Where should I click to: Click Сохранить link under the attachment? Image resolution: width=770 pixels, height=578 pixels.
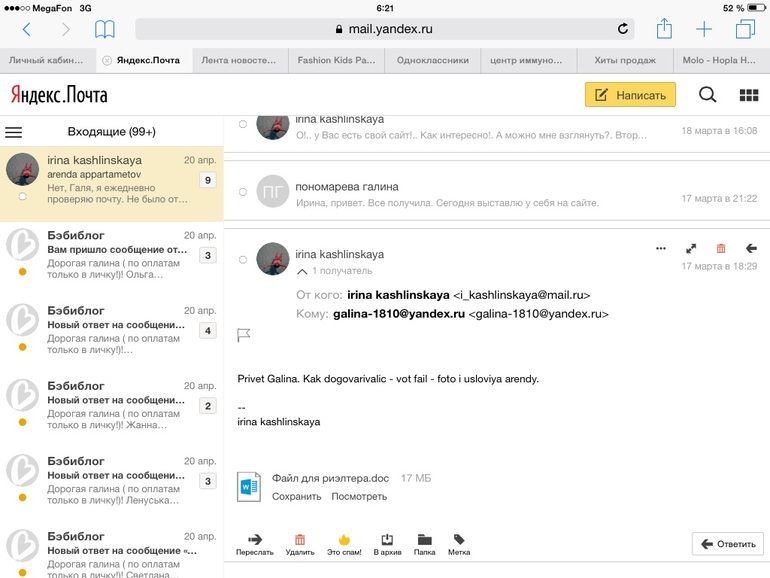point(296,496)
